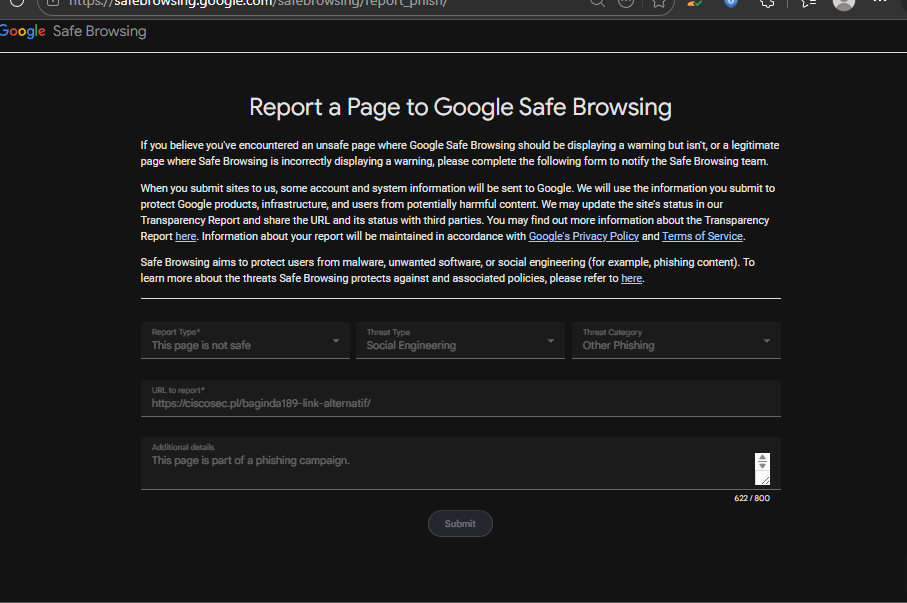This screenshot has width=907, height=603.
Task: Click the '622 / 800' character counter
Action: pyautogui.click(x=752, y=498)
